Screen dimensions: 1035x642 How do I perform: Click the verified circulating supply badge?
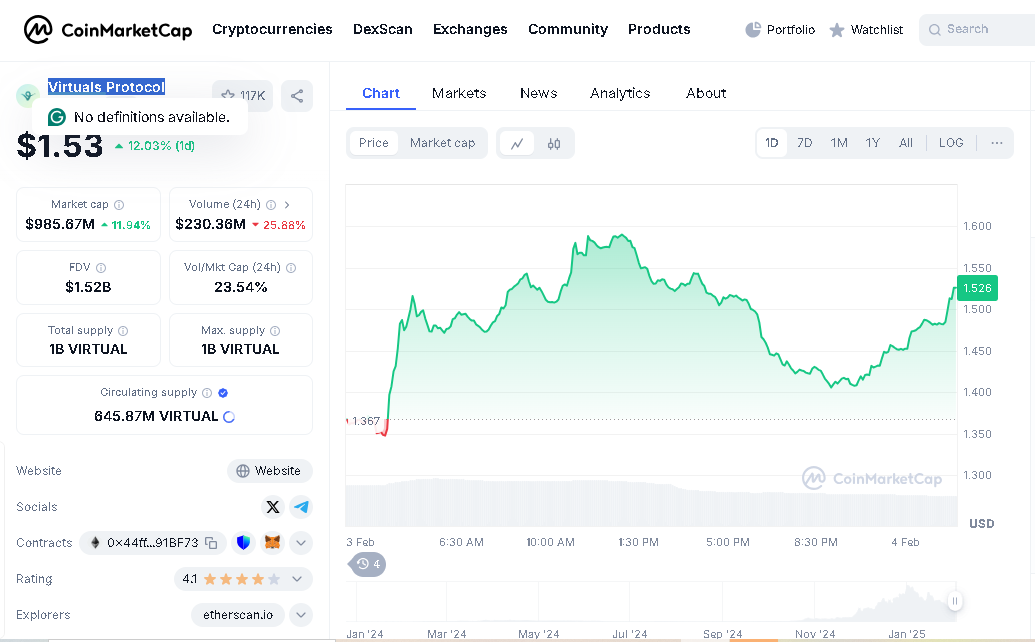click(223, 393)
